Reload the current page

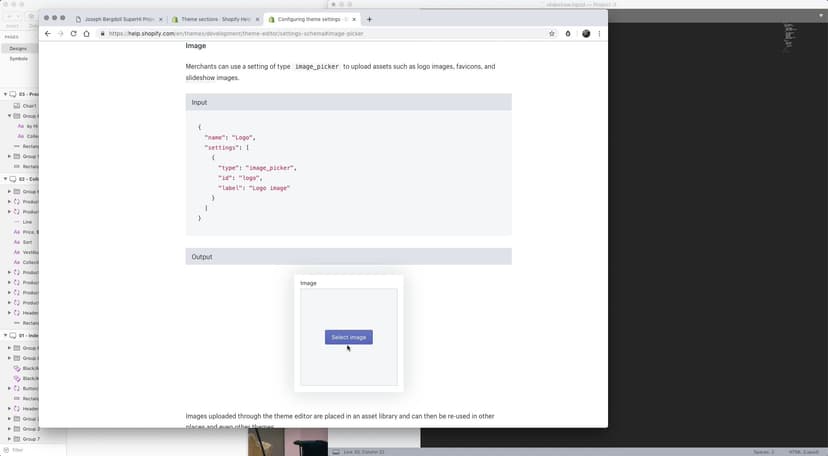point(73,33)
